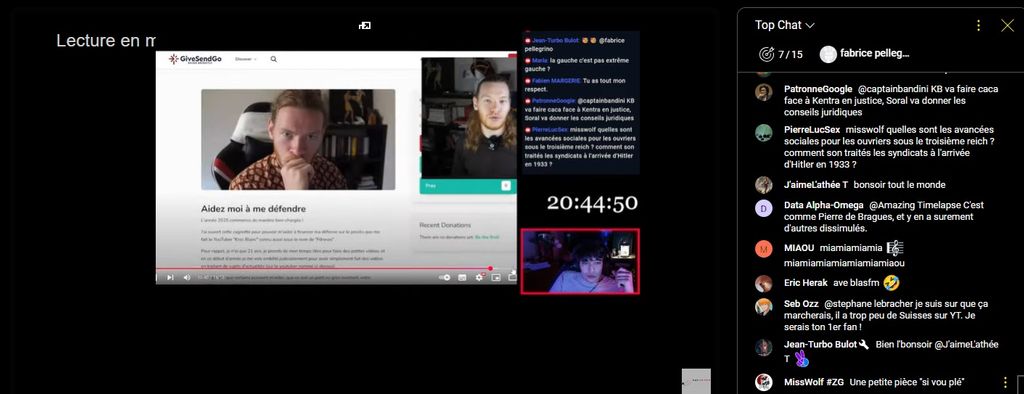Toggle the autoplay switch in the player
The image size is (1024, 394).
click(x=444, y=278)
